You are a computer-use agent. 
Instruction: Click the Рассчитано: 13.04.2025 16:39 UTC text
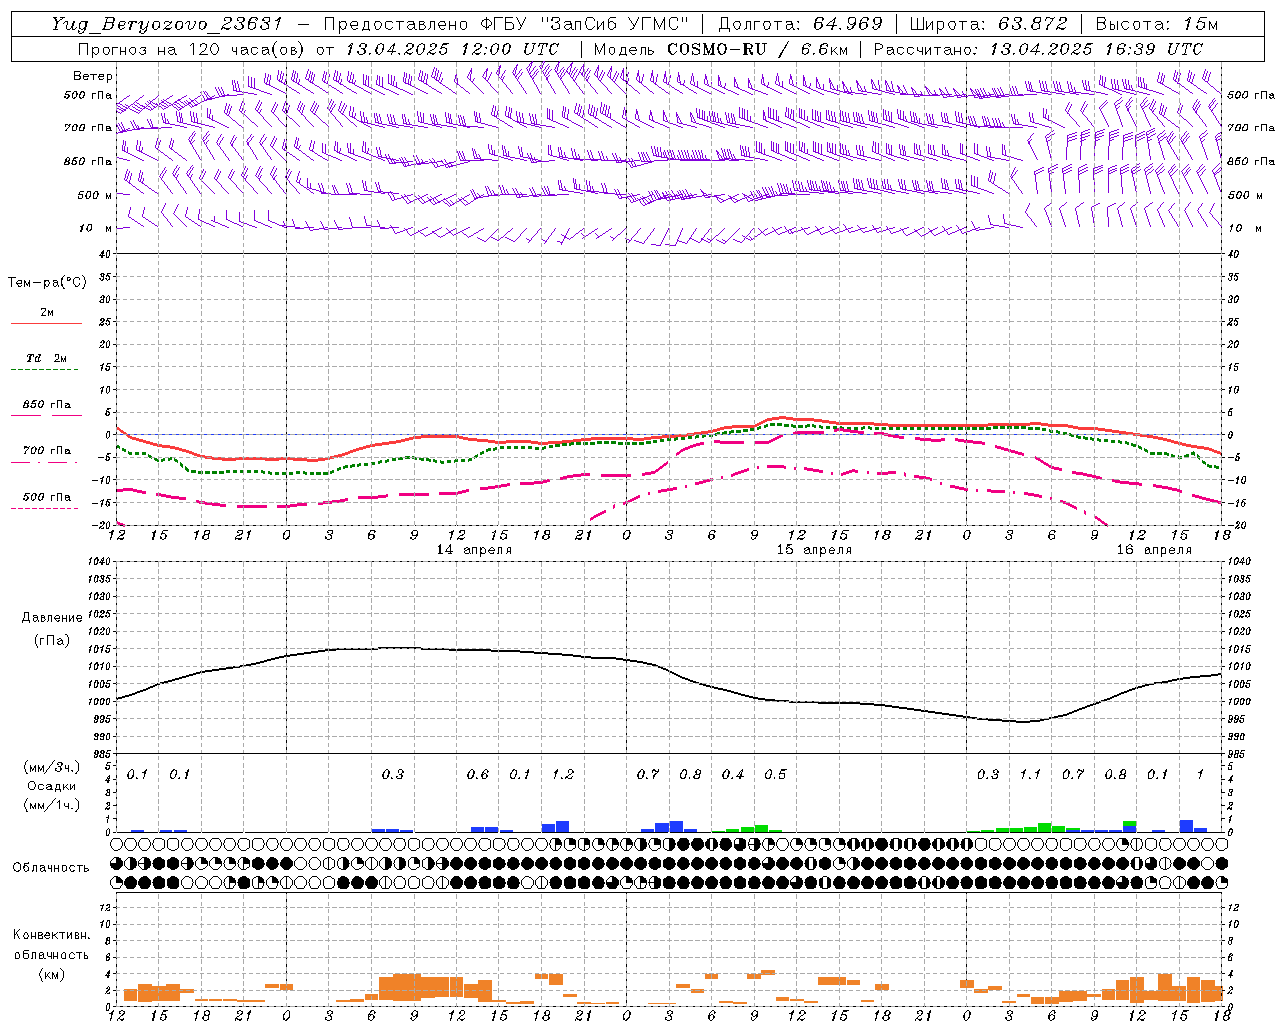[x=1038, y=49]
